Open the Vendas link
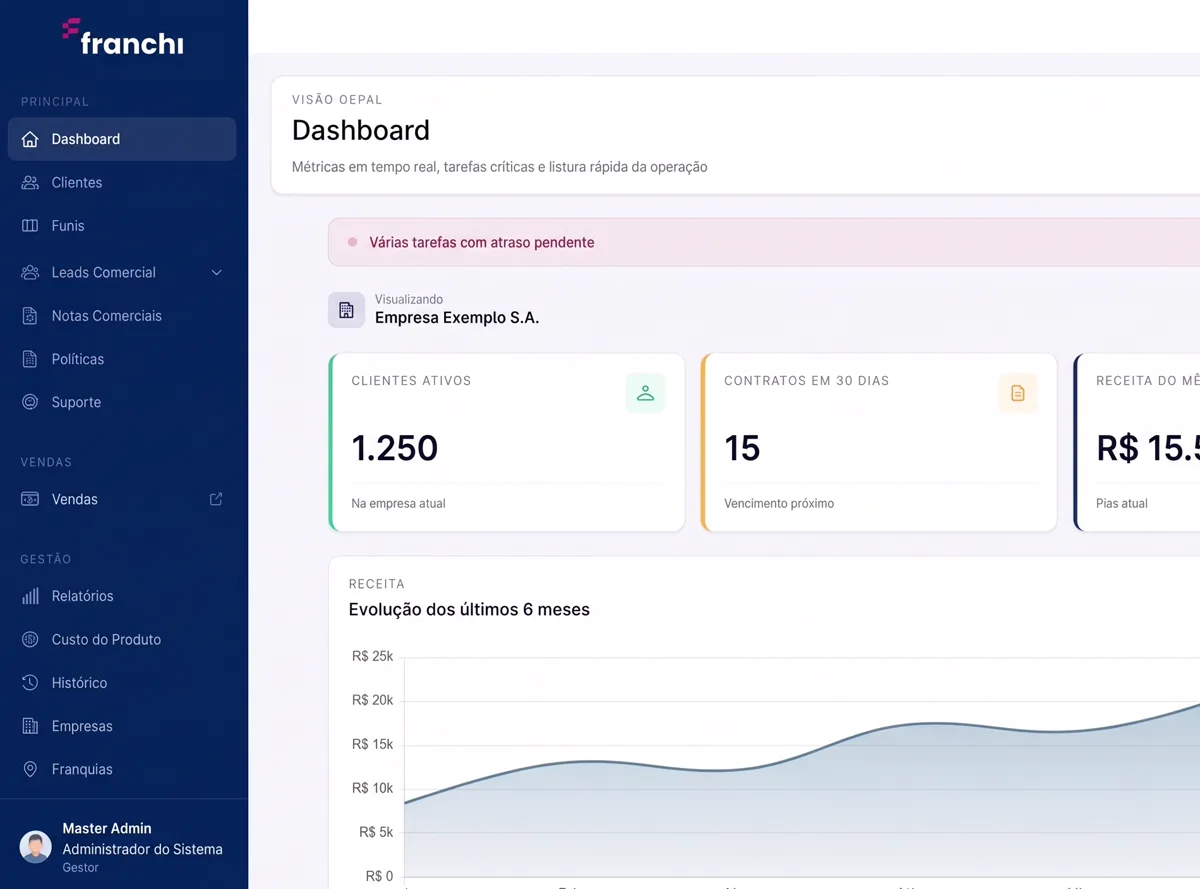The height and width of the screenshot is (889, 1200). (122, 499)
